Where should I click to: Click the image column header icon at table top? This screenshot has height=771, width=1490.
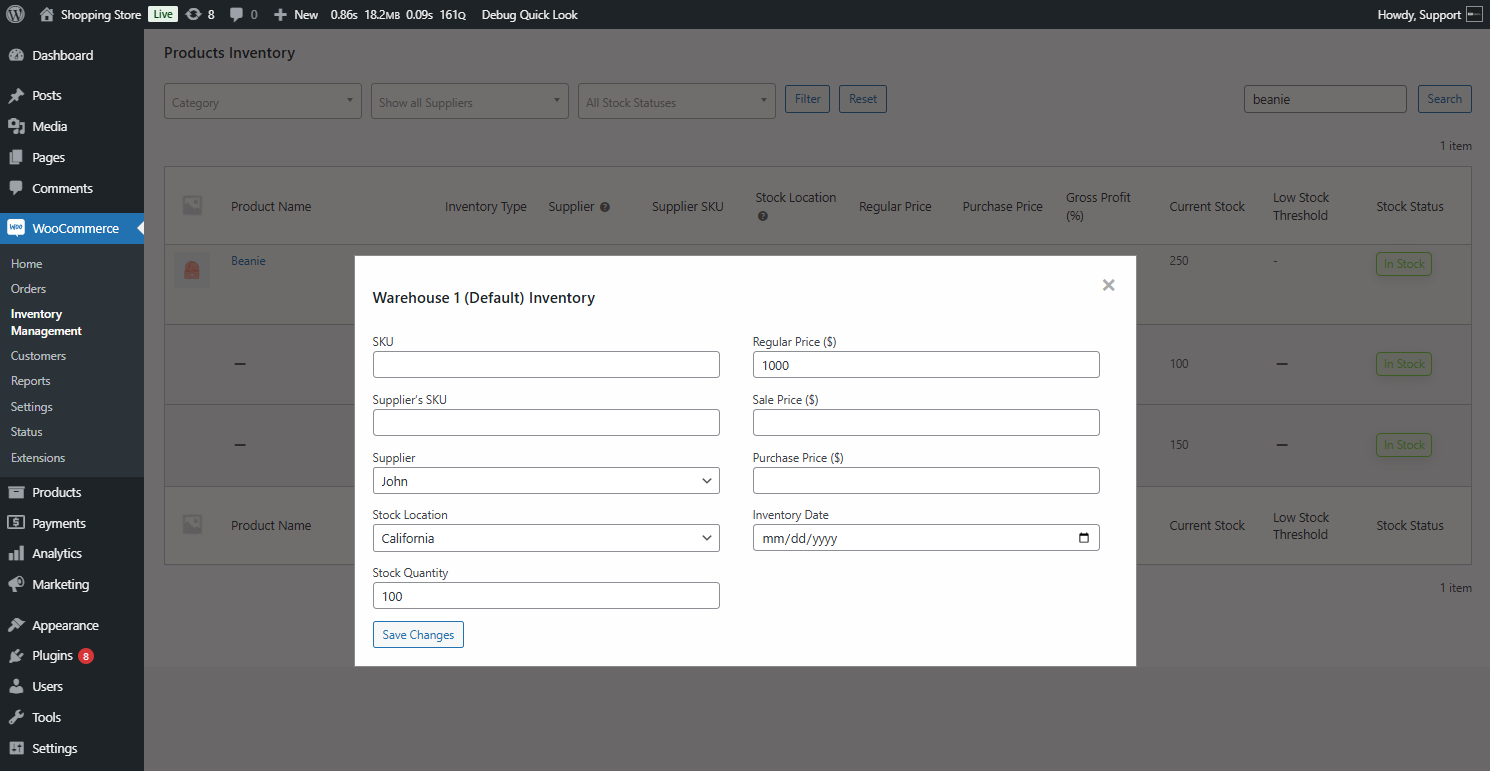click(x=192, y=205)
